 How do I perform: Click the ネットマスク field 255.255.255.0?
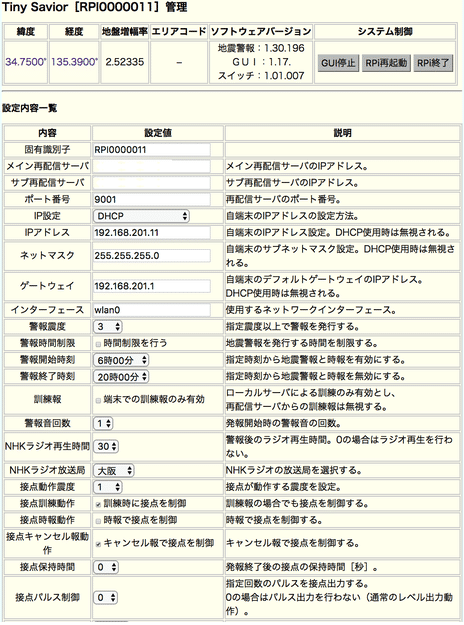(x=151, y=256)
